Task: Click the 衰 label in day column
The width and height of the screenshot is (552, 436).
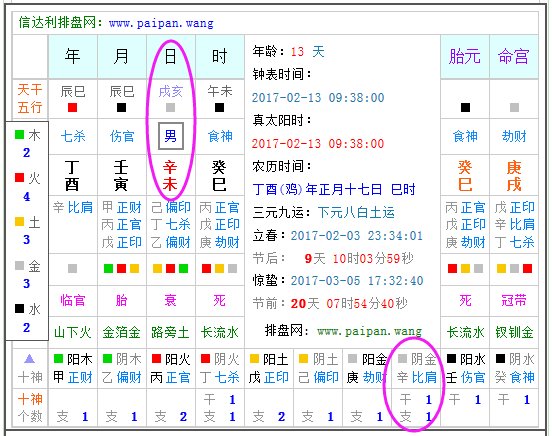Action: click(x=170, y=300)
